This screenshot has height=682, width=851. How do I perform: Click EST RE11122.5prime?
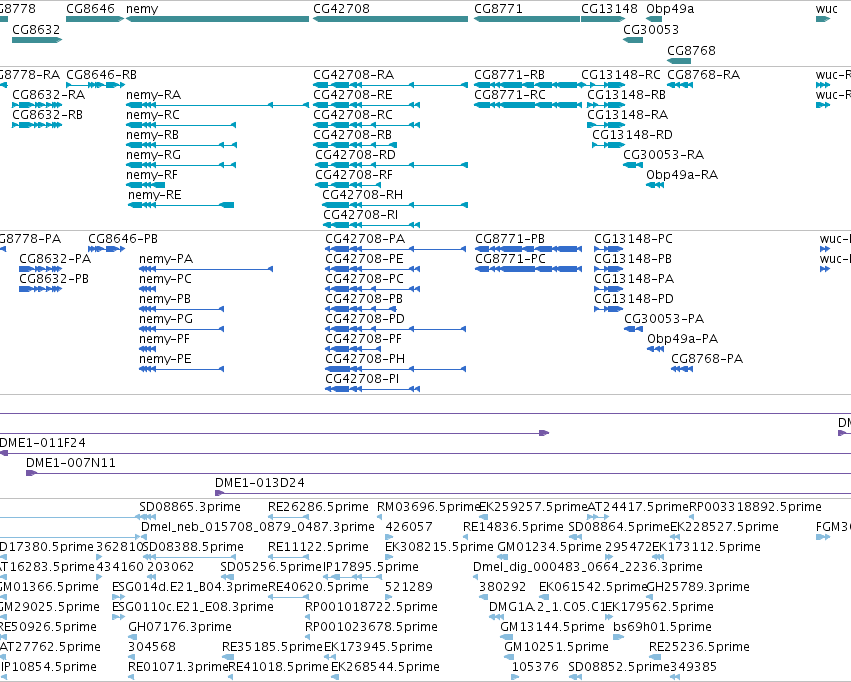318,547
